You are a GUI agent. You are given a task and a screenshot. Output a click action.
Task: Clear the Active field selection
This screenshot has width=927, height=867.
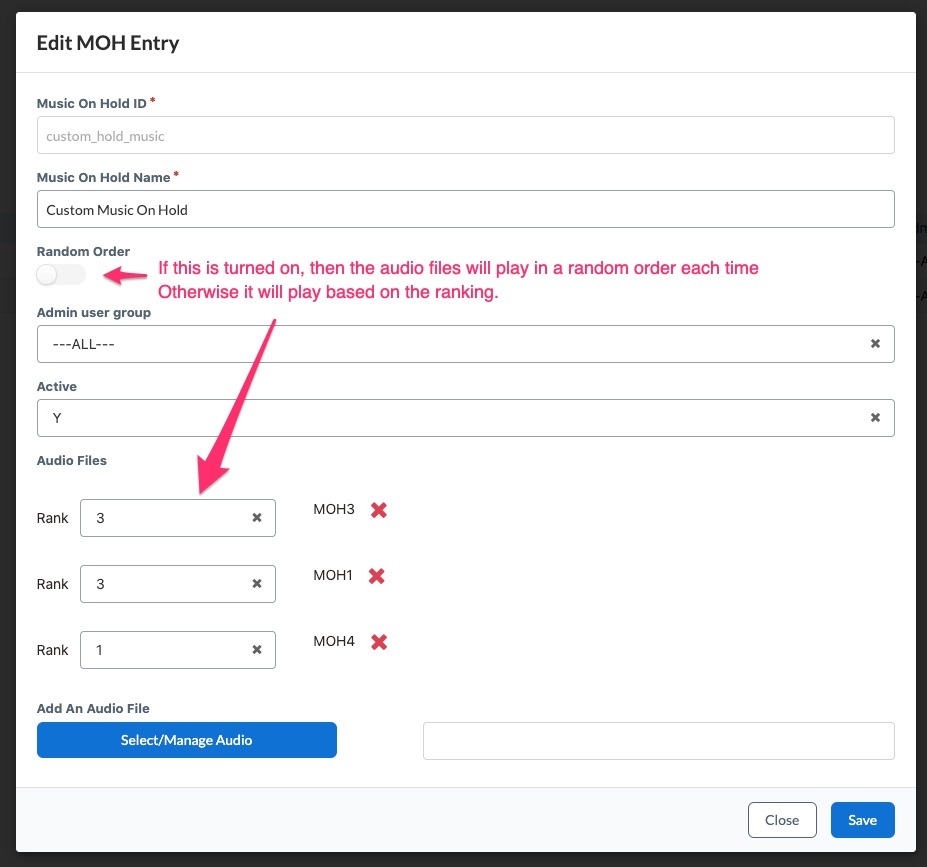pos(876,418)
